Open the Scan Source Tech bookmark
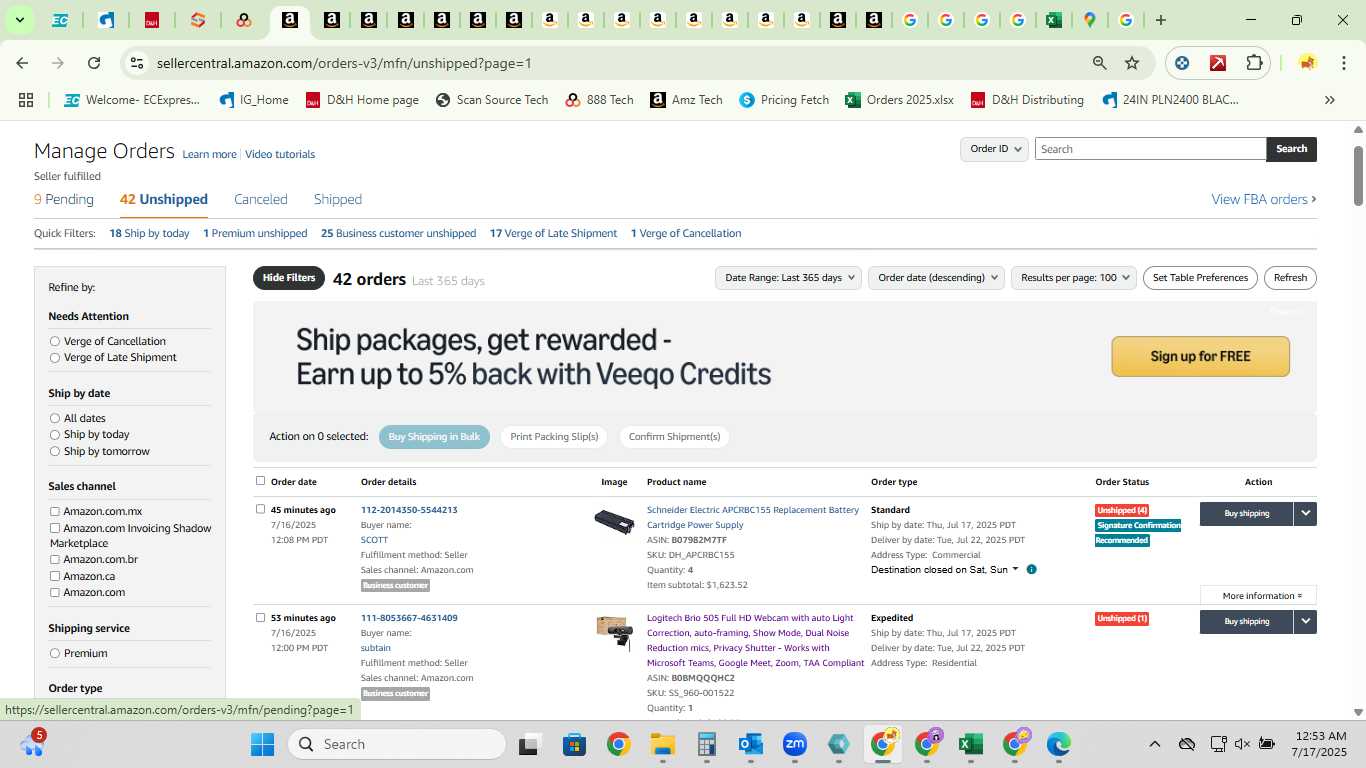This screenshot has height=768, width=1366. pyautogui.click(x=492, y=100)
